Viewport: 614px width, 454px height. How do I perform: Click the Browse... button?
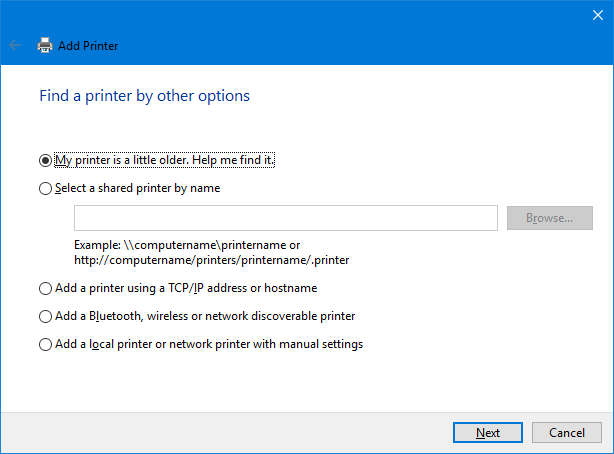coord(549,218)
